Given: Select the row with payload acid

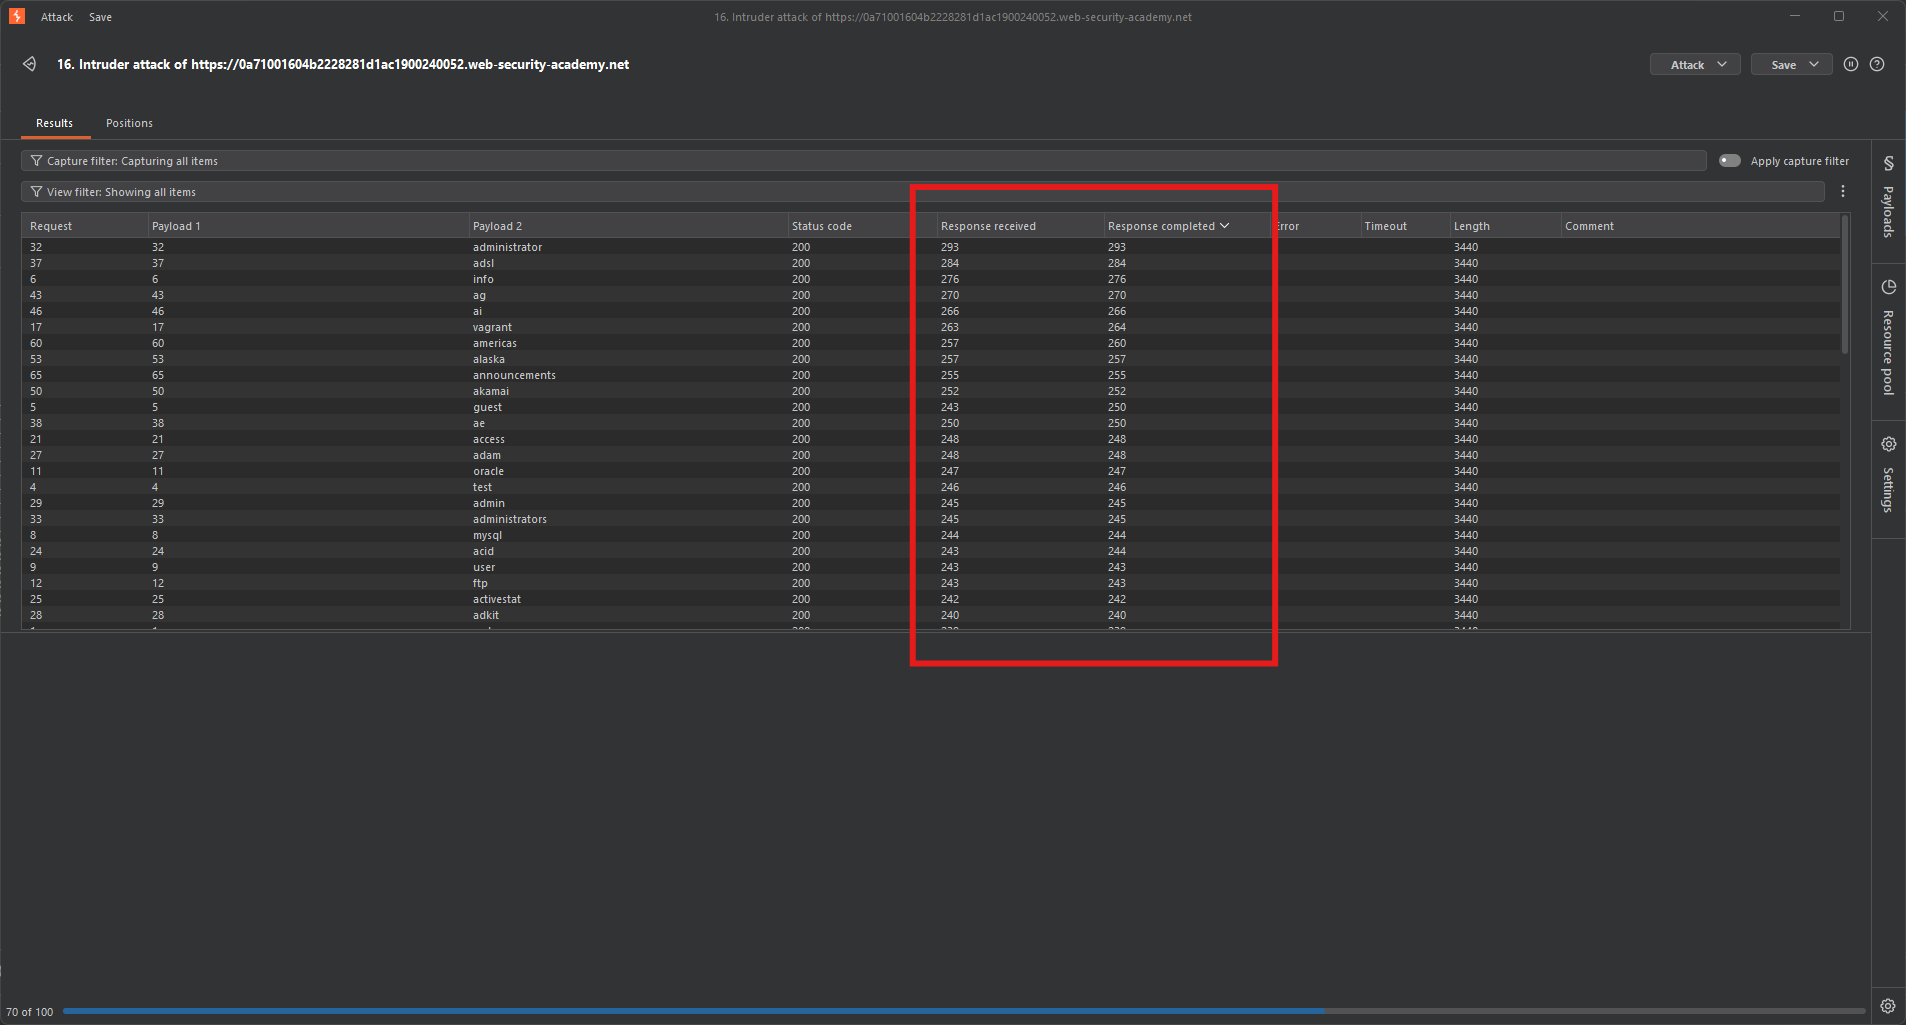Looking at the screenshot, I should 931,551.
